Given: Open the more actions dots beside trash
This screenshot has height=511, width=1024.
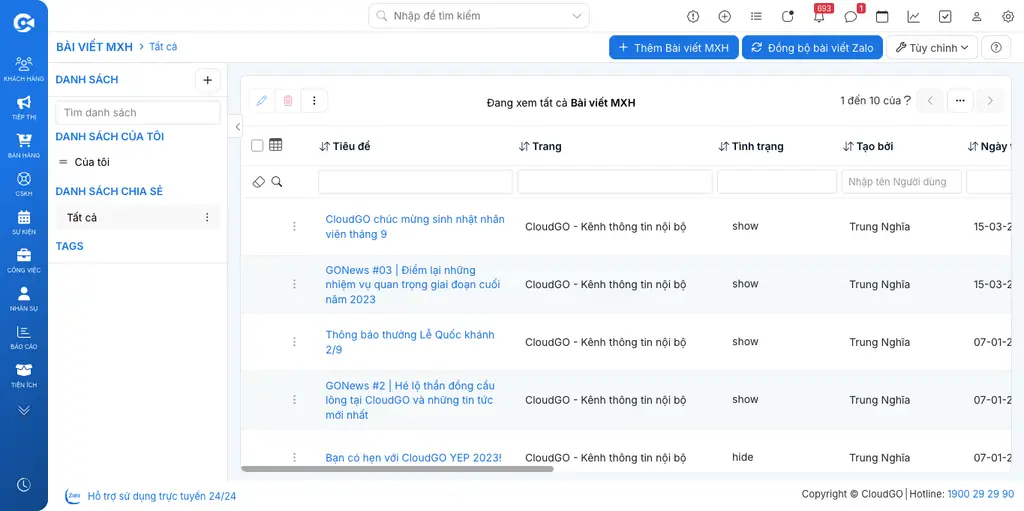Looking at the screenshot, I should coord(314,101).
